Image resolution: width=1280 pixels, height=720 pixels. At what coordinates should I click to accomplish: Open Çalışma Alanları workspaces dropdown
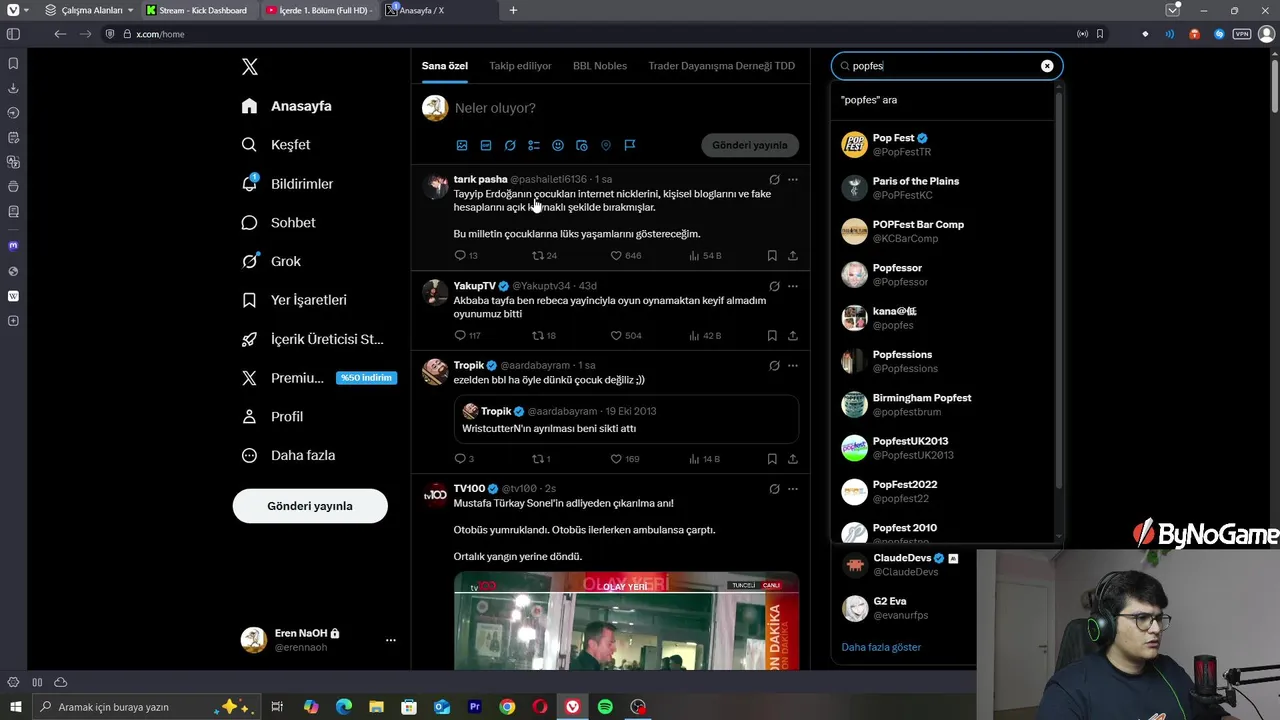point(89,10)
